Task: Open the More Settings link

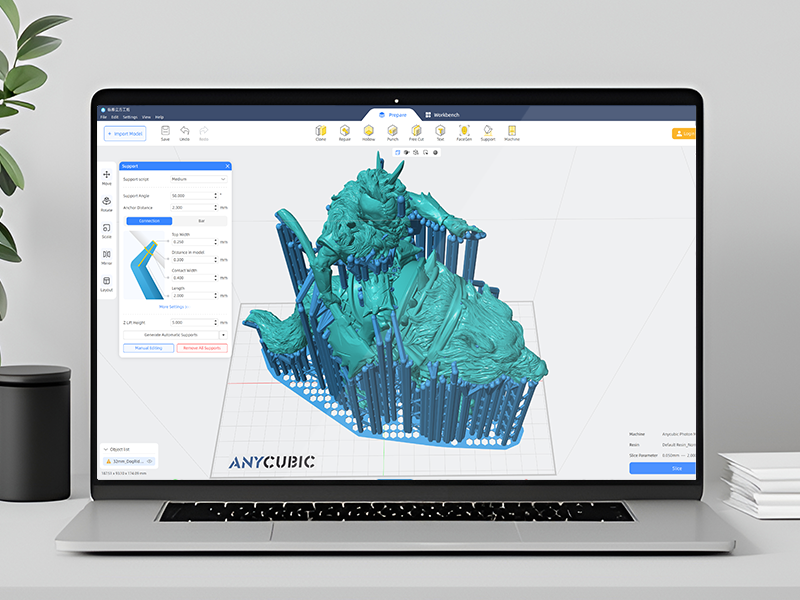Action: [x=173, y=307]
